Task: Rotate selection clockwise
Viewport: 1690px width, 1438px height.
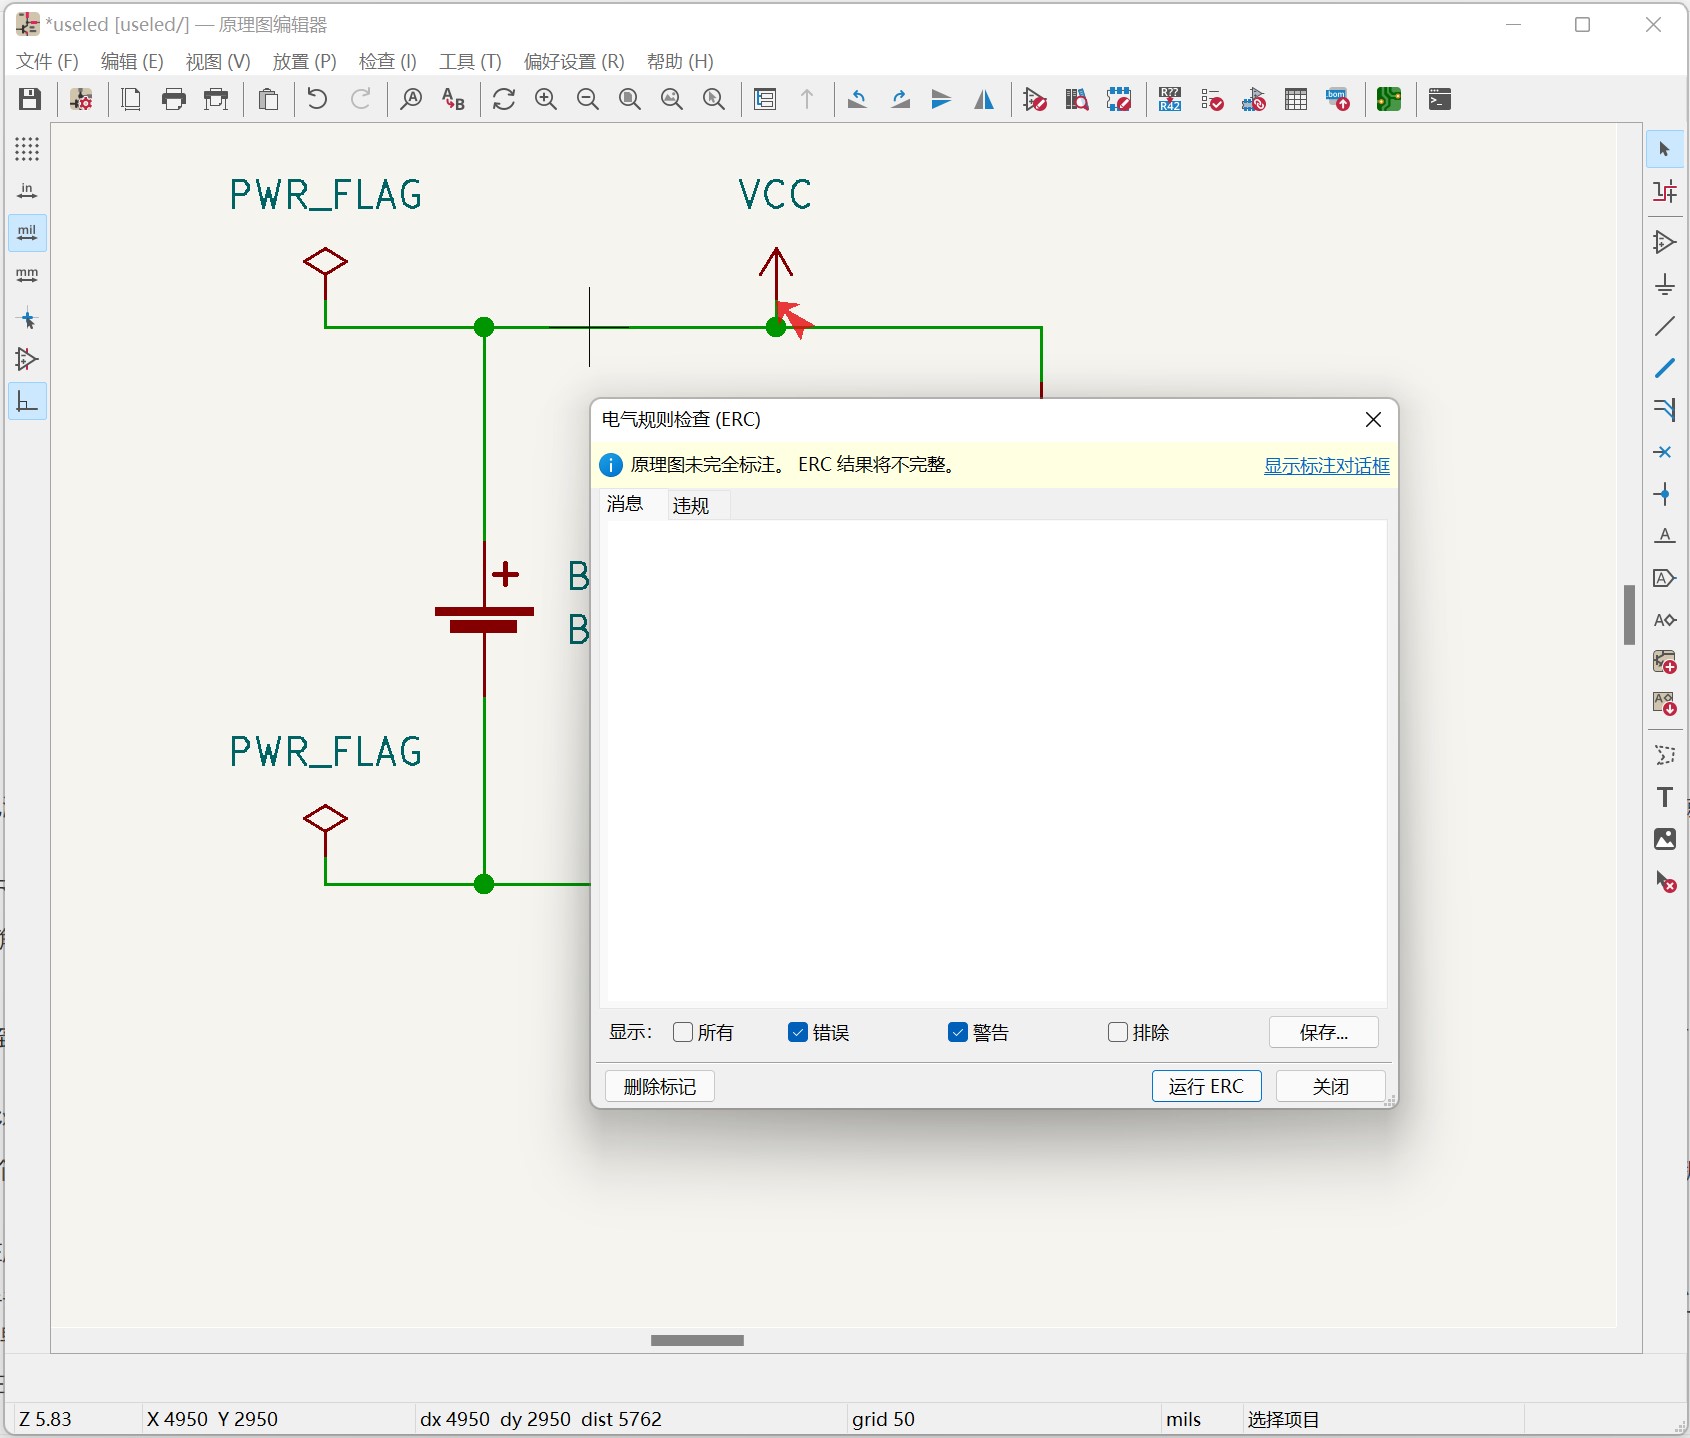Action: click(900, 99)
